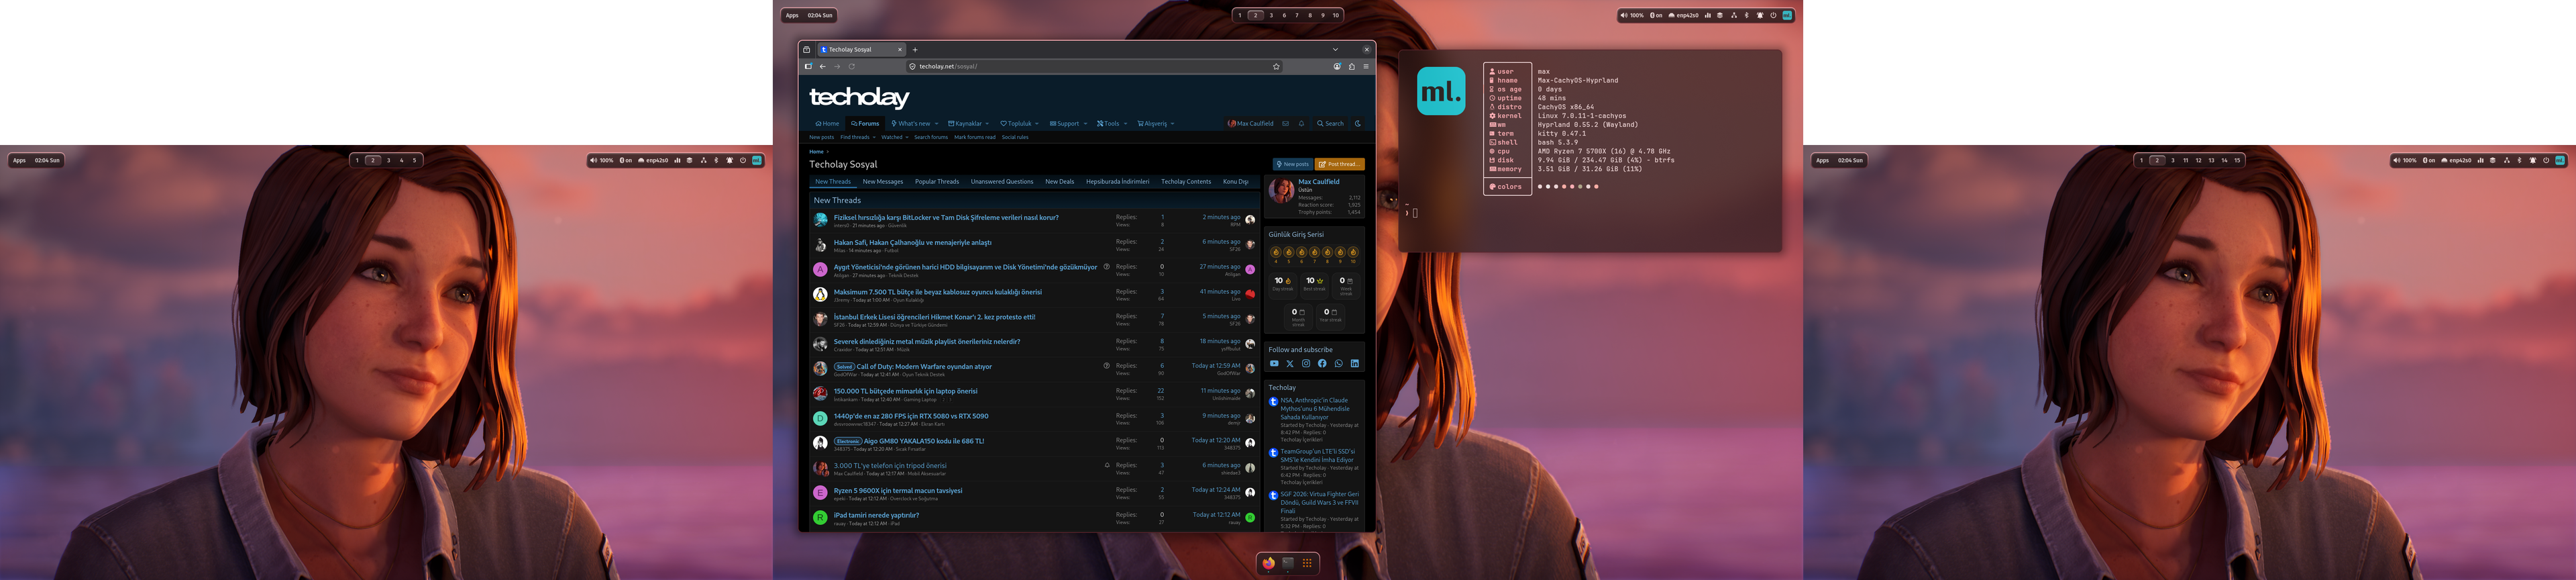Open NSA, Anthropic'in Claude Mythos article link
2576x580 pixels.
click(1316, 409)
